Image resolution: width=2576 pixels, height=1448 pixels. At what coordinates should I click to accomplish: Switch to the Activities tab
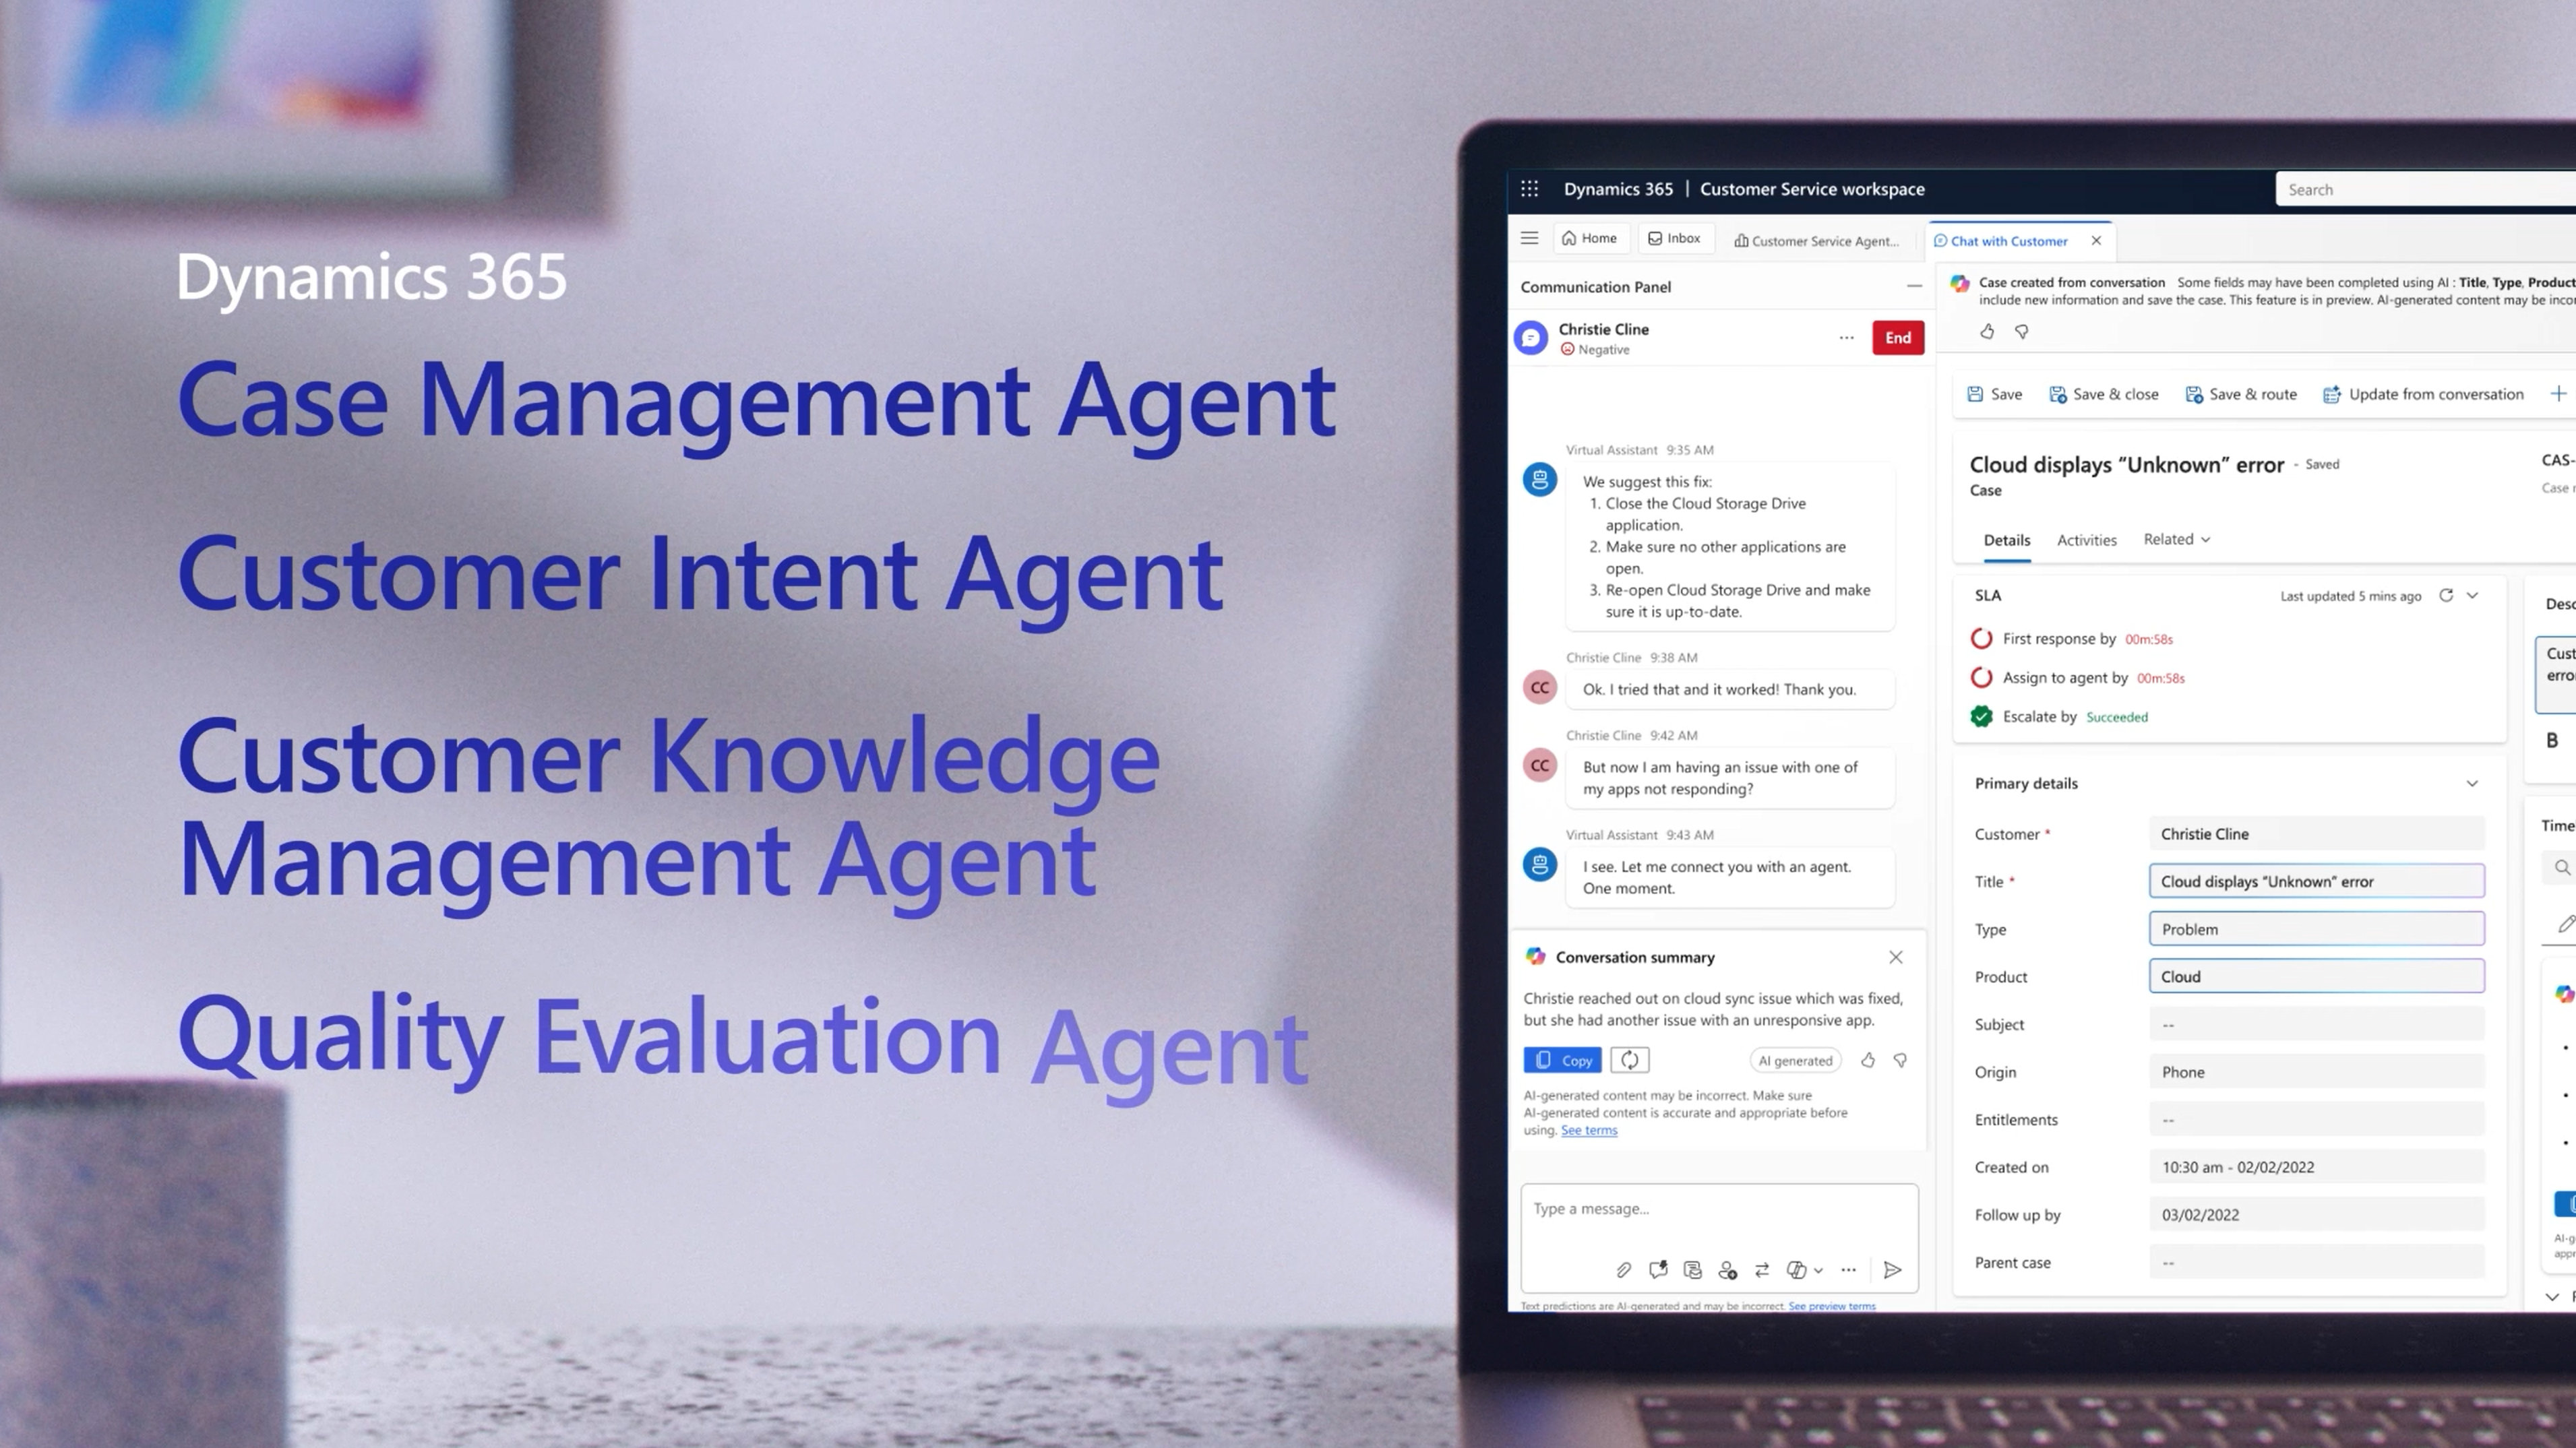pyautogui.click(x=2086, y=540)
